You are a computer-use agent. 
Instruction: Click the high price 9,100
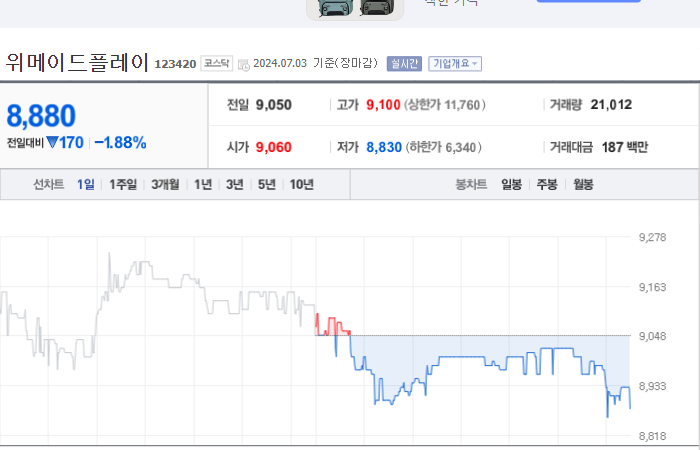(x=383, y=105)
